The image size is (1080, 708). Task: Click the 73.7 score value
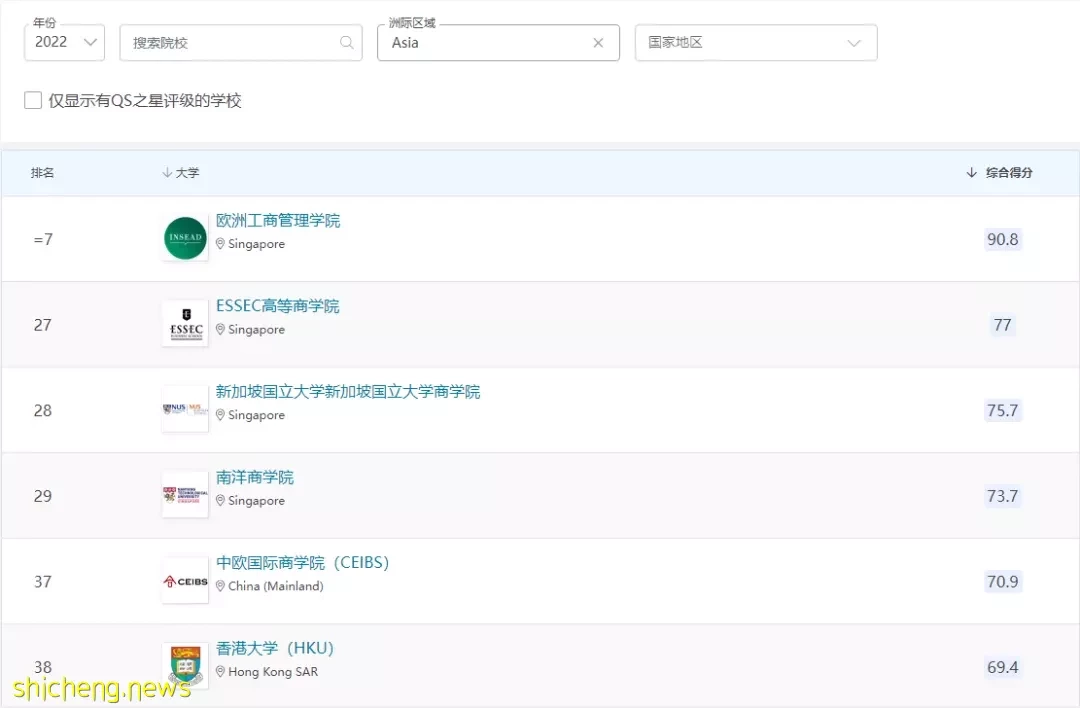(x=1002, y=496)
